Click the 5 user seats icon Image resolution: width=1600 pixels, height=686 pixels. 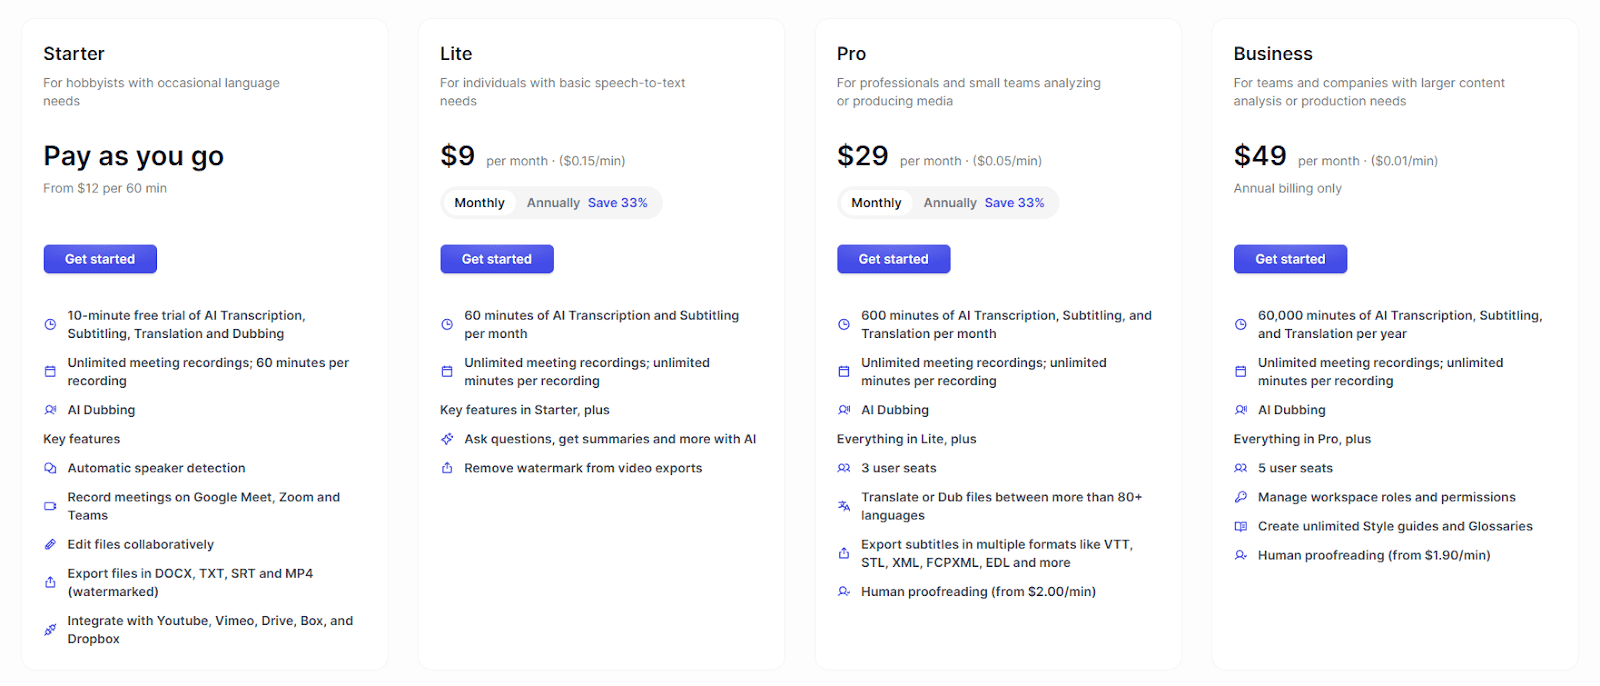click(x=1241, y=468)
